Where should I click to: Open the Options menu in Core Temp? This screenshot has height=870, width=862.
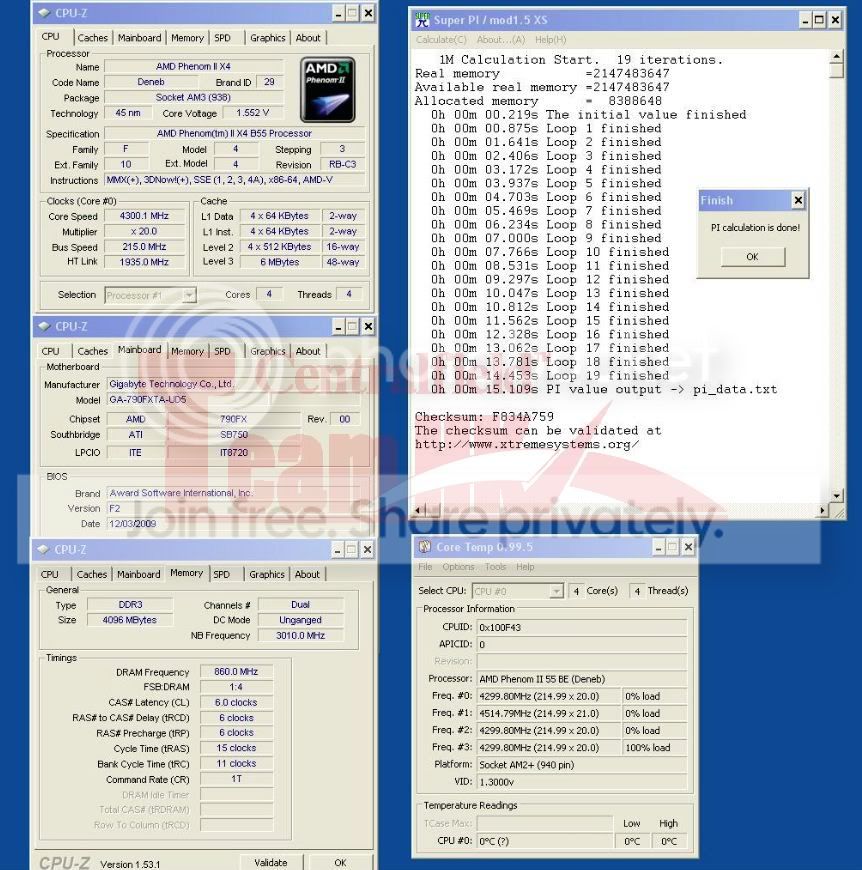(458, 567)
